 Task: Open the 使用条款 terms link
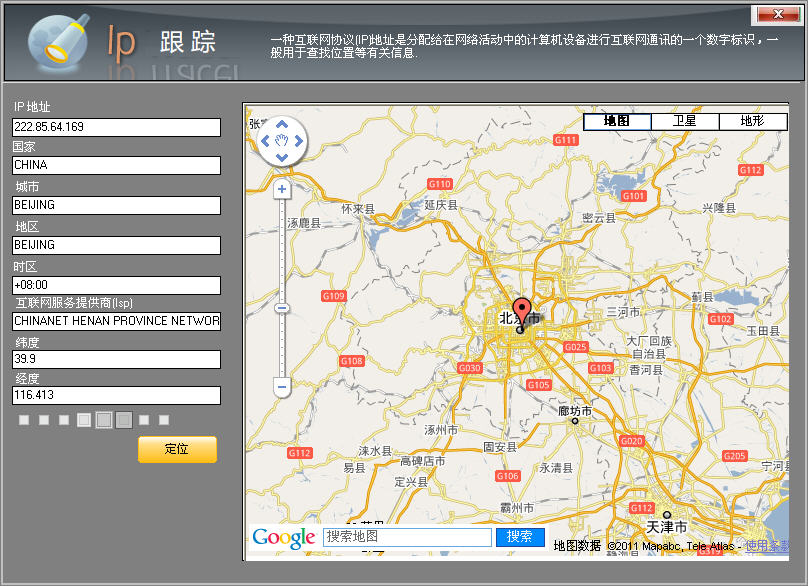click(x=766, y=545)
